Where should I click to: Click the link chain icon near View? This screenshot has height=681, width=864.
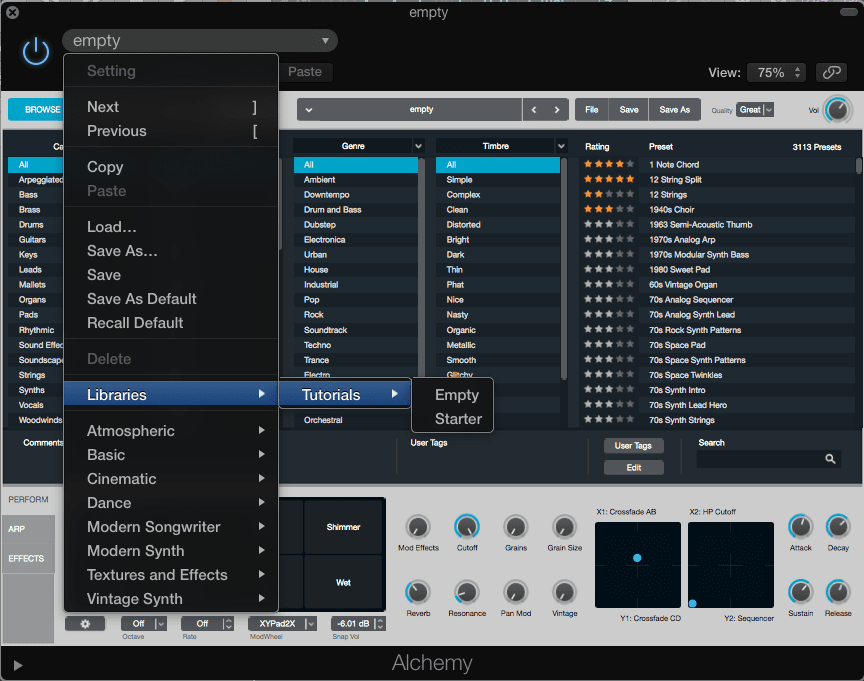pyautogui.click(x=831, y=72)
